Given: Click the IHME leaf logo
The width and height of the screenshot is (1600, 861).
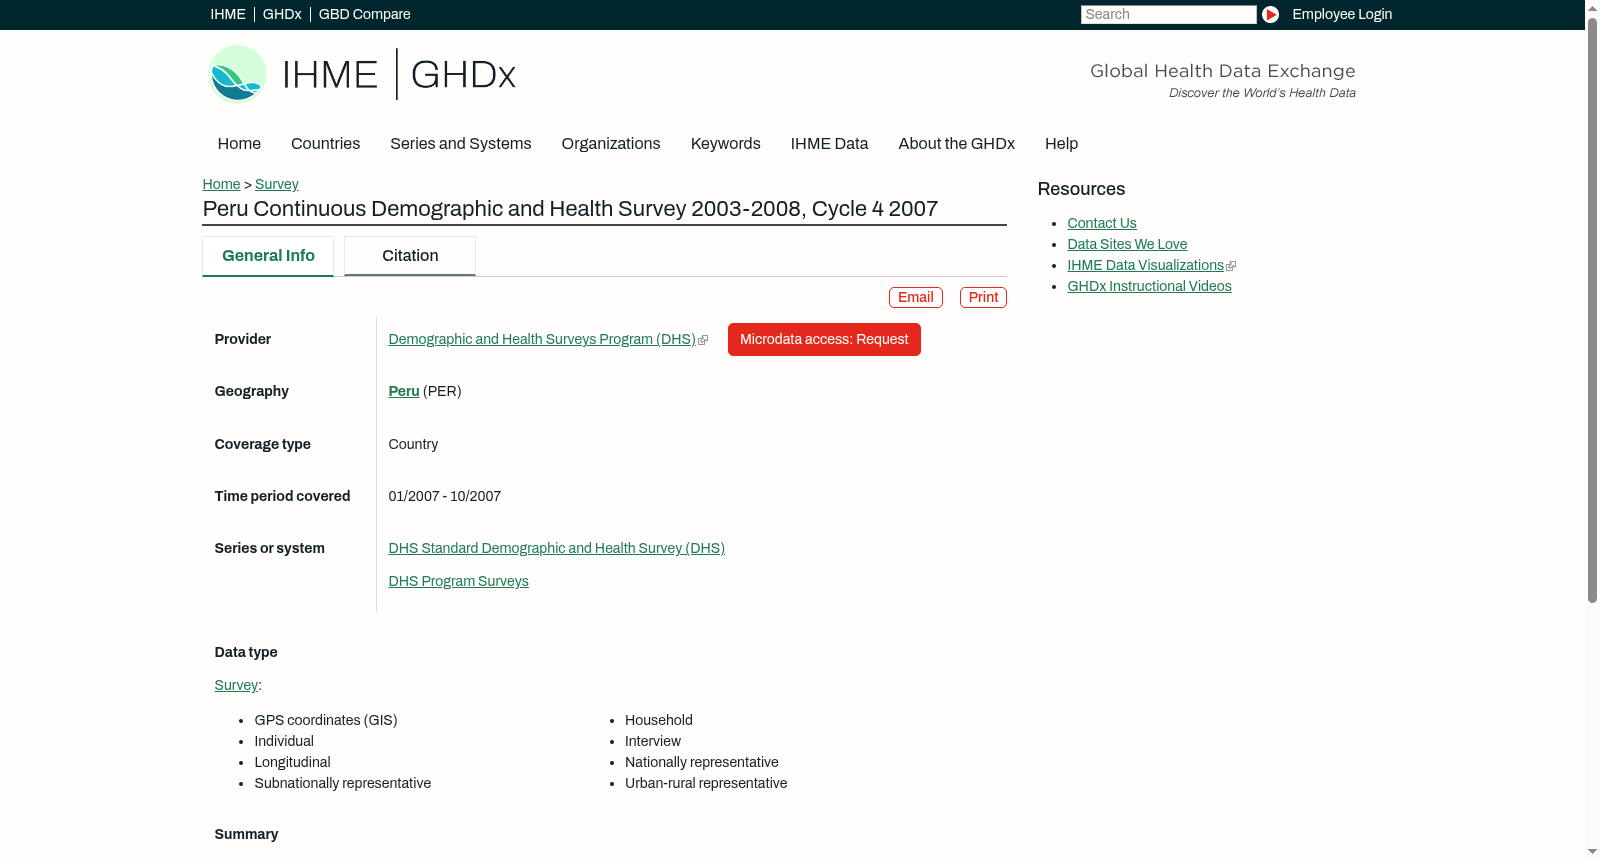Looking at the screenshot, I should pyautogui.click(x=237, y=74).
